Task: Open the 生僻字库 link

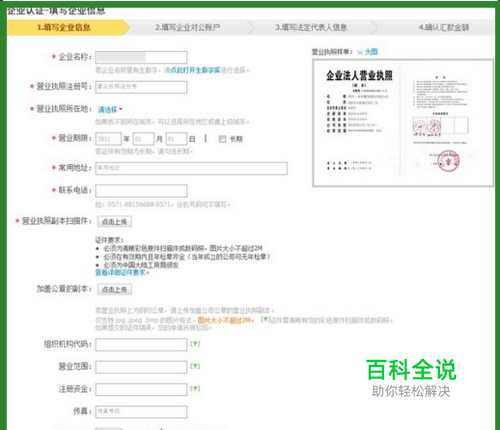Action: coord(195,70)
